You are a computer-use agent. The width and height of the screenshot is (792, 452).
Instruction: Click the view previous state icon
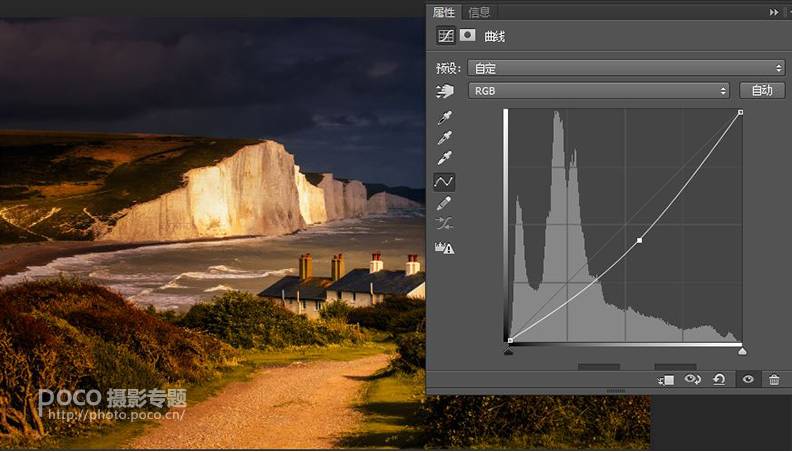click(x=692, y=379)
